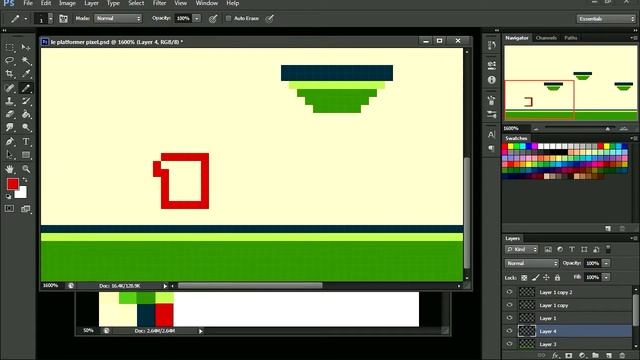Select the Move tool
640x360 pixels.
(26, 48)
